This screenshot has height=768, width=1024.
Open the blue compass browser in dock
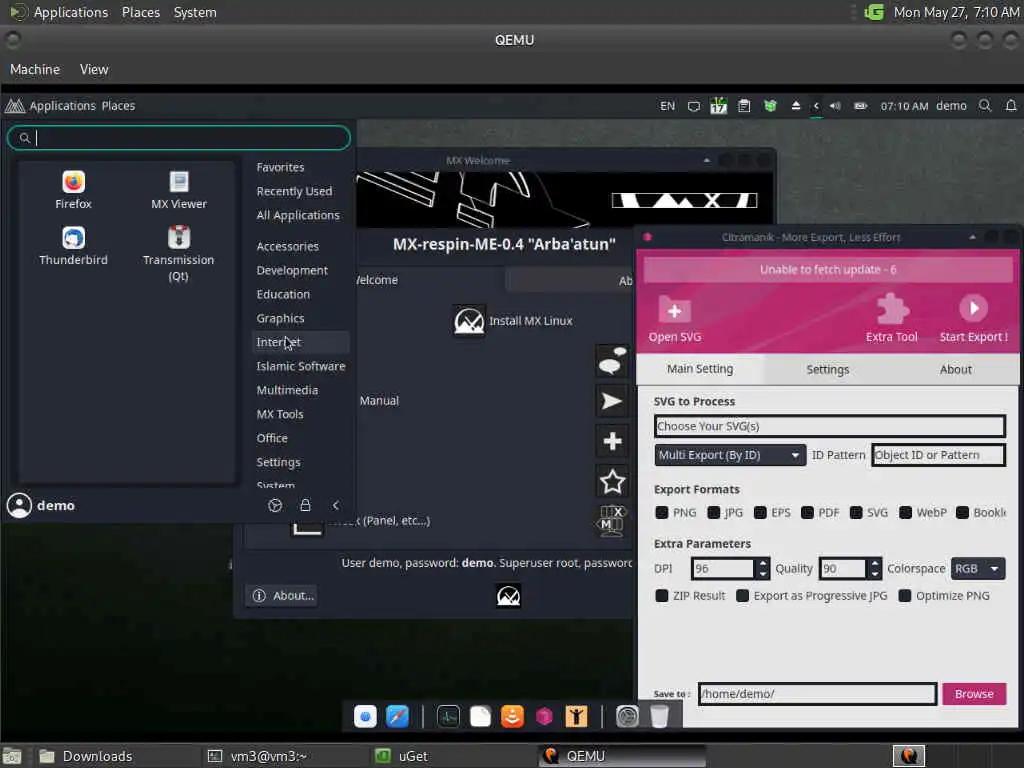click(x=397, y=716)
